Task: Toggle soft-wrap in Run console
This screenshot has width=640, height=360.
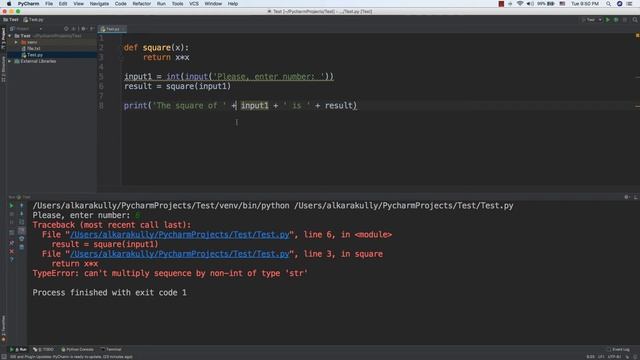Action: (22, 222)
